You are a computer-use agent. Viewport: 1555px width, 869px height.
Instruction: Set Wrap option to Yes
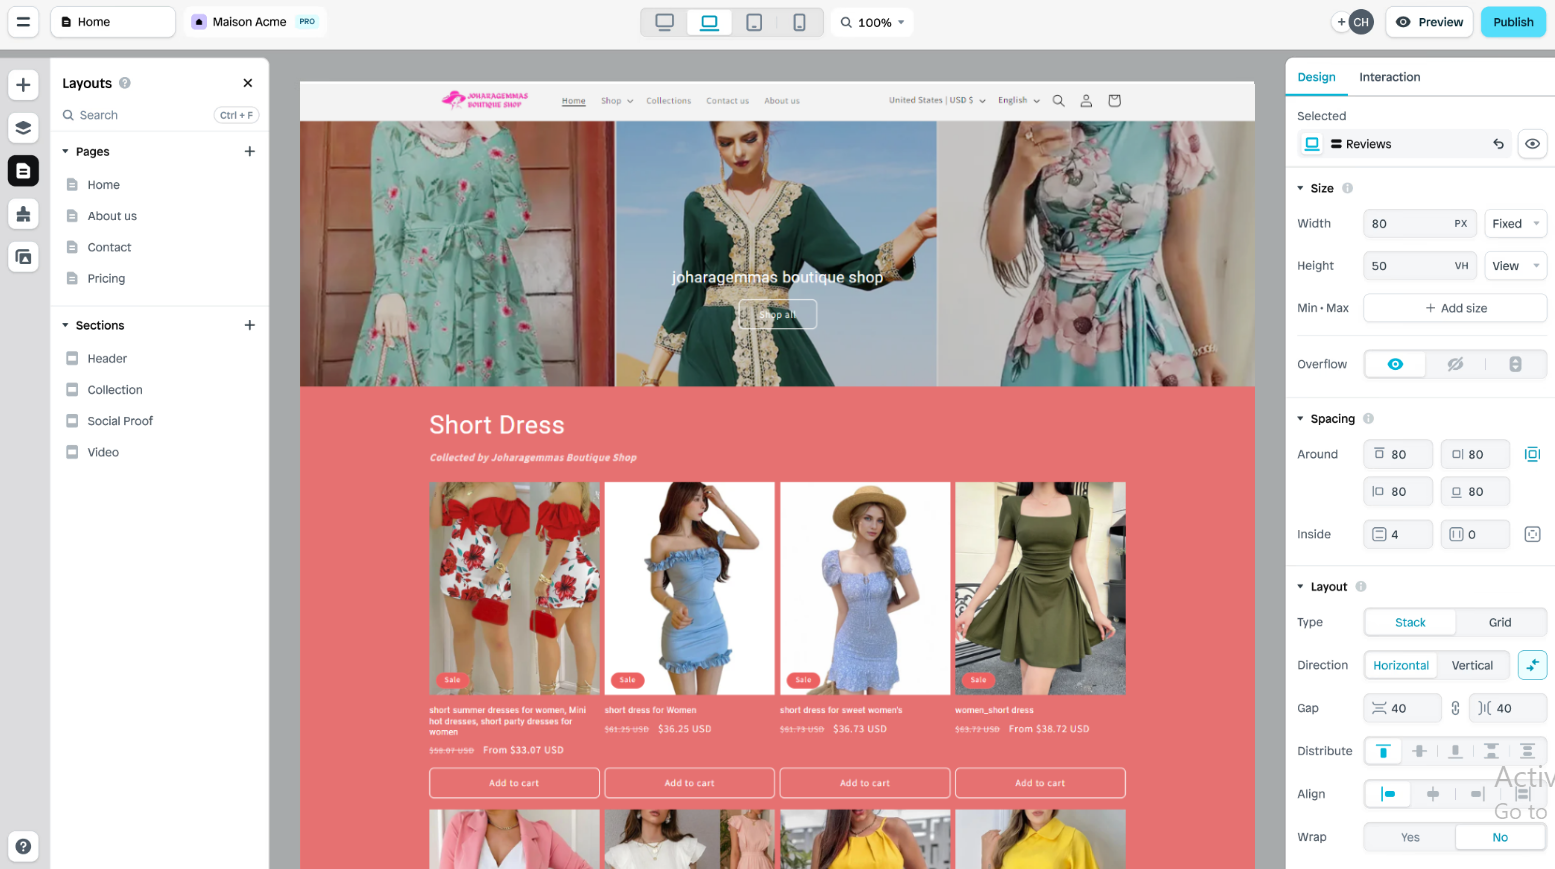(x=1410, y=837)
